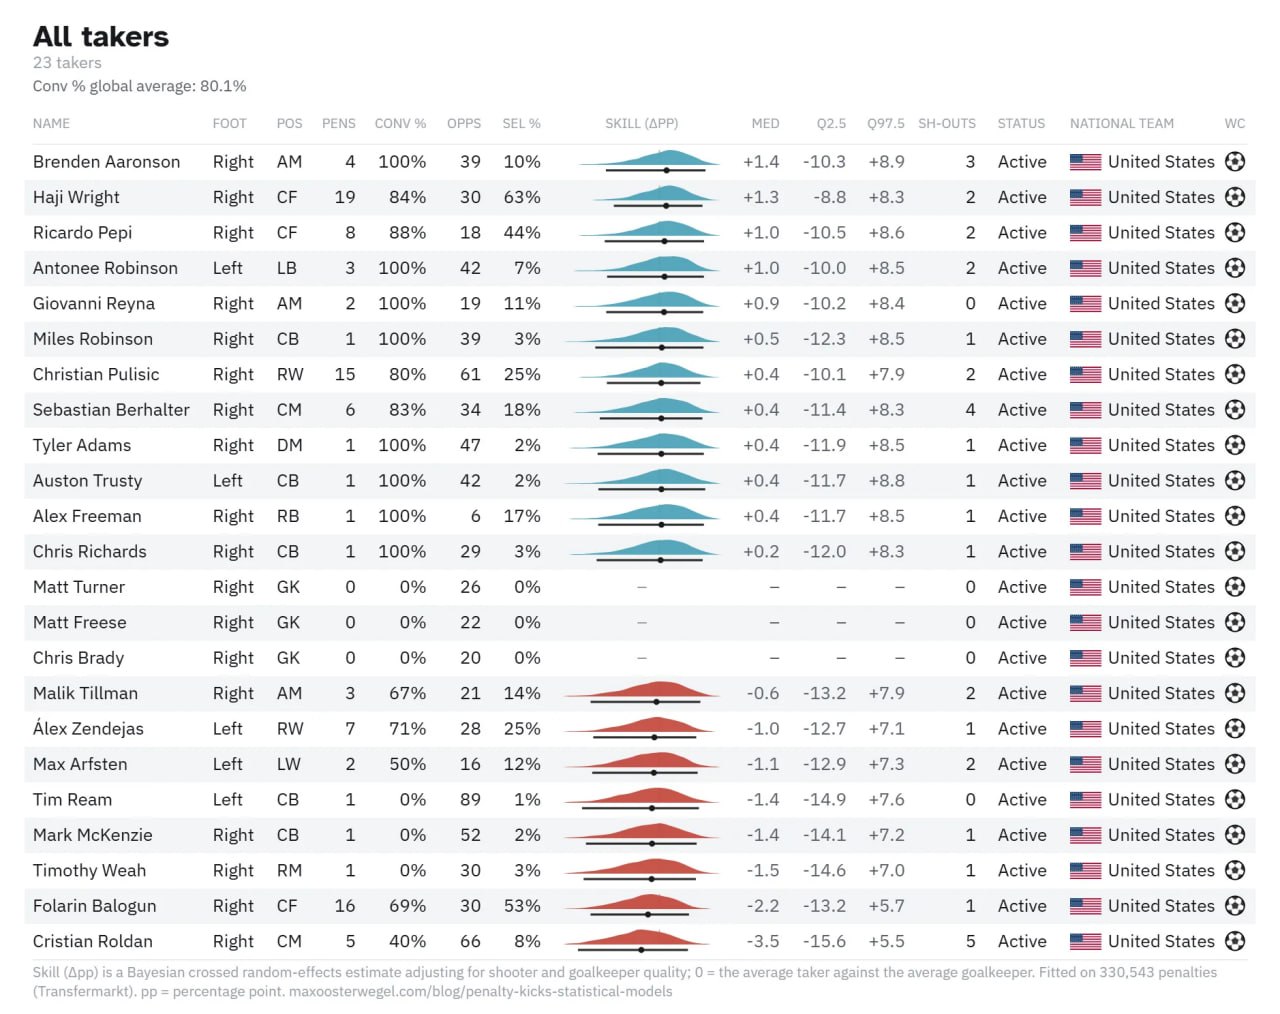Image resolution: width=1280 pixels, height=1014 pixels.
Task: Select Active status for Sebastian Berhalter
Action: (1022, 409)
